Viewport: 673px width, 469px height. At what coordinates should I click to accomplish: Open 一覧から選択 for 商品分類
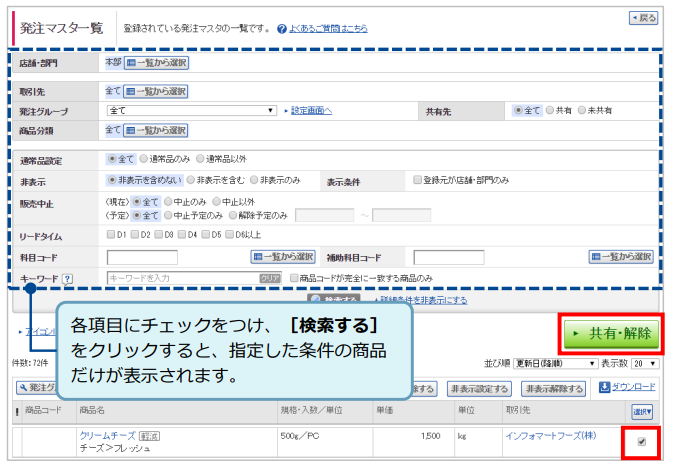[x=157, y=130]
